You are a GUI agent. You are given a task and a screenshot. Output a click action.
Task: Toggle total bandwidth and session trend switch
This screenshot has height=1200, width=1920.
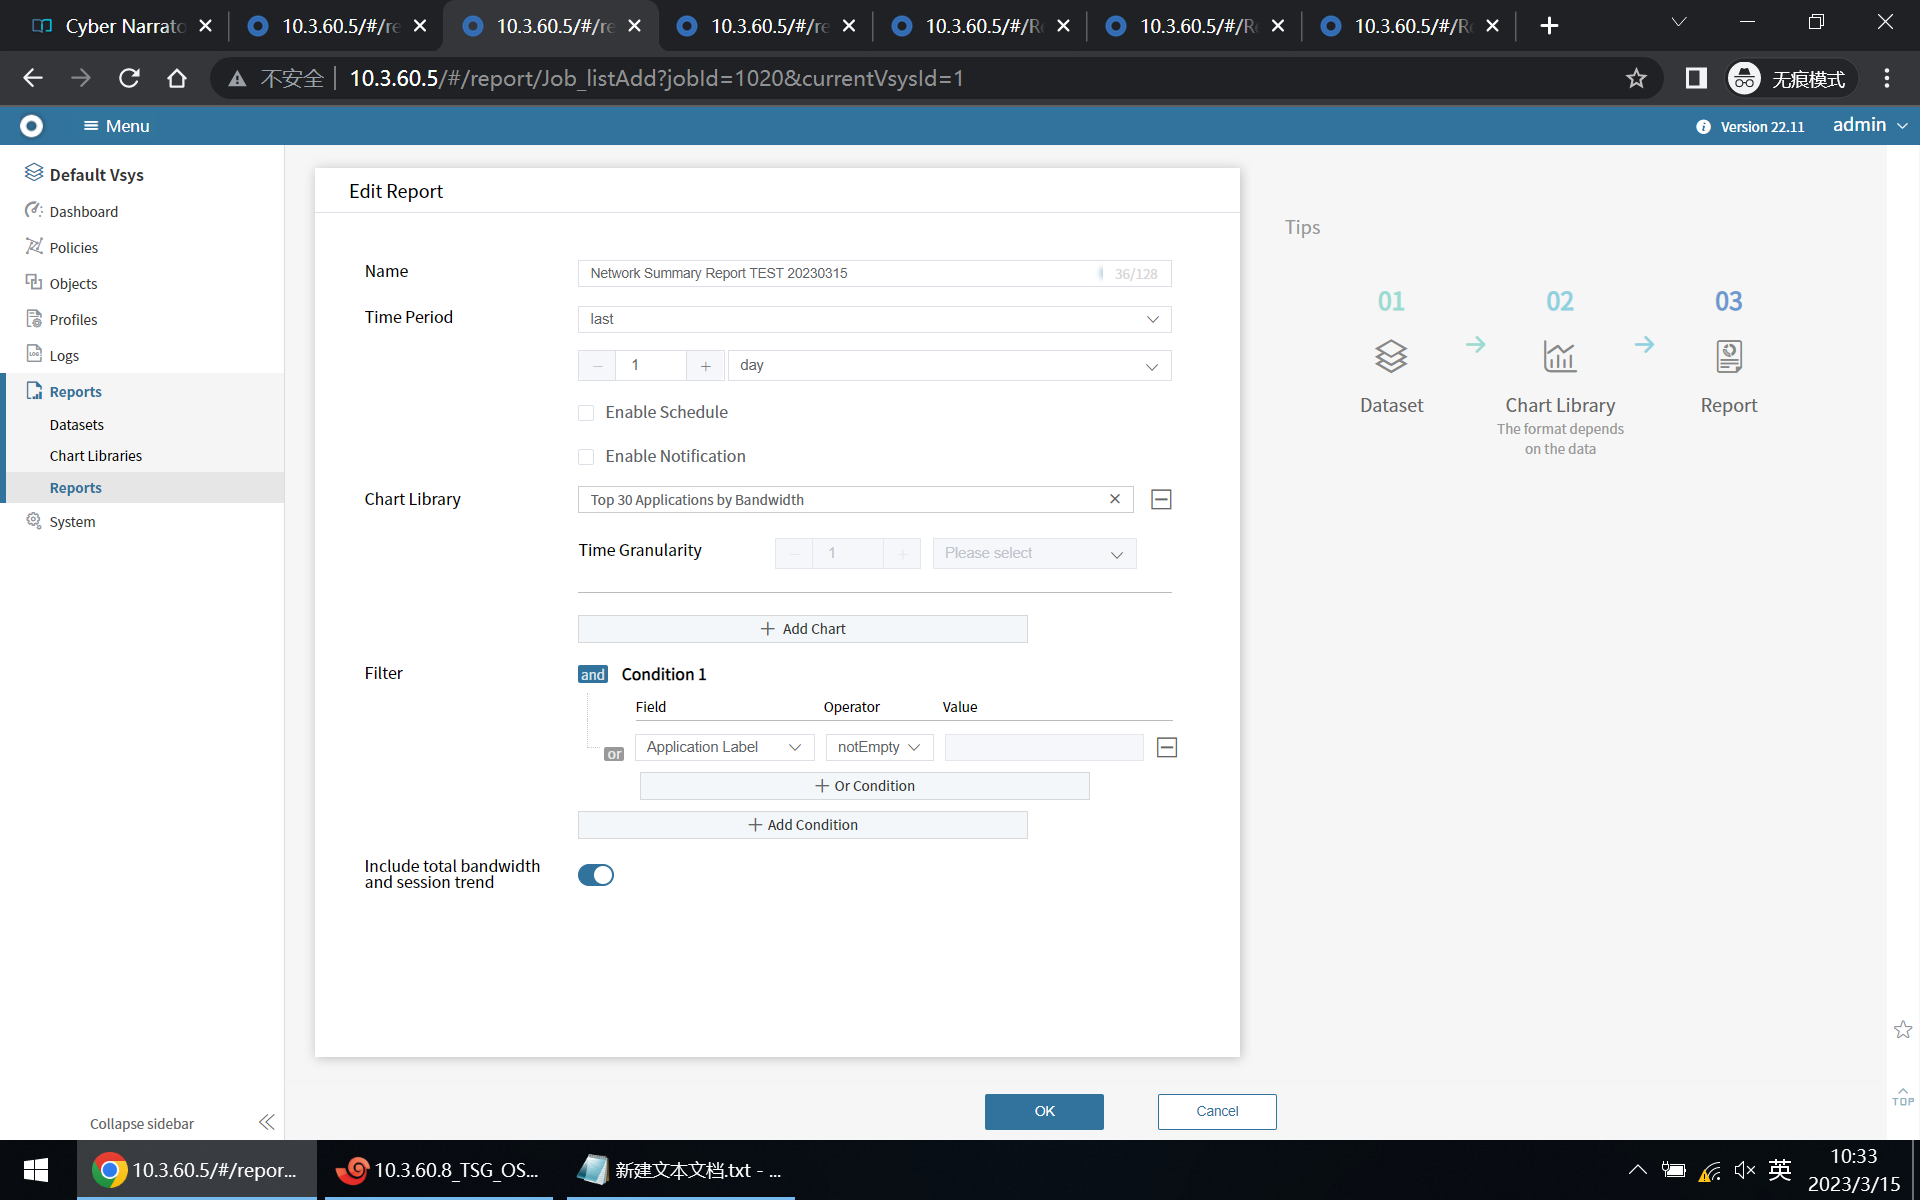pyautogui.click(x=596, y=875)
